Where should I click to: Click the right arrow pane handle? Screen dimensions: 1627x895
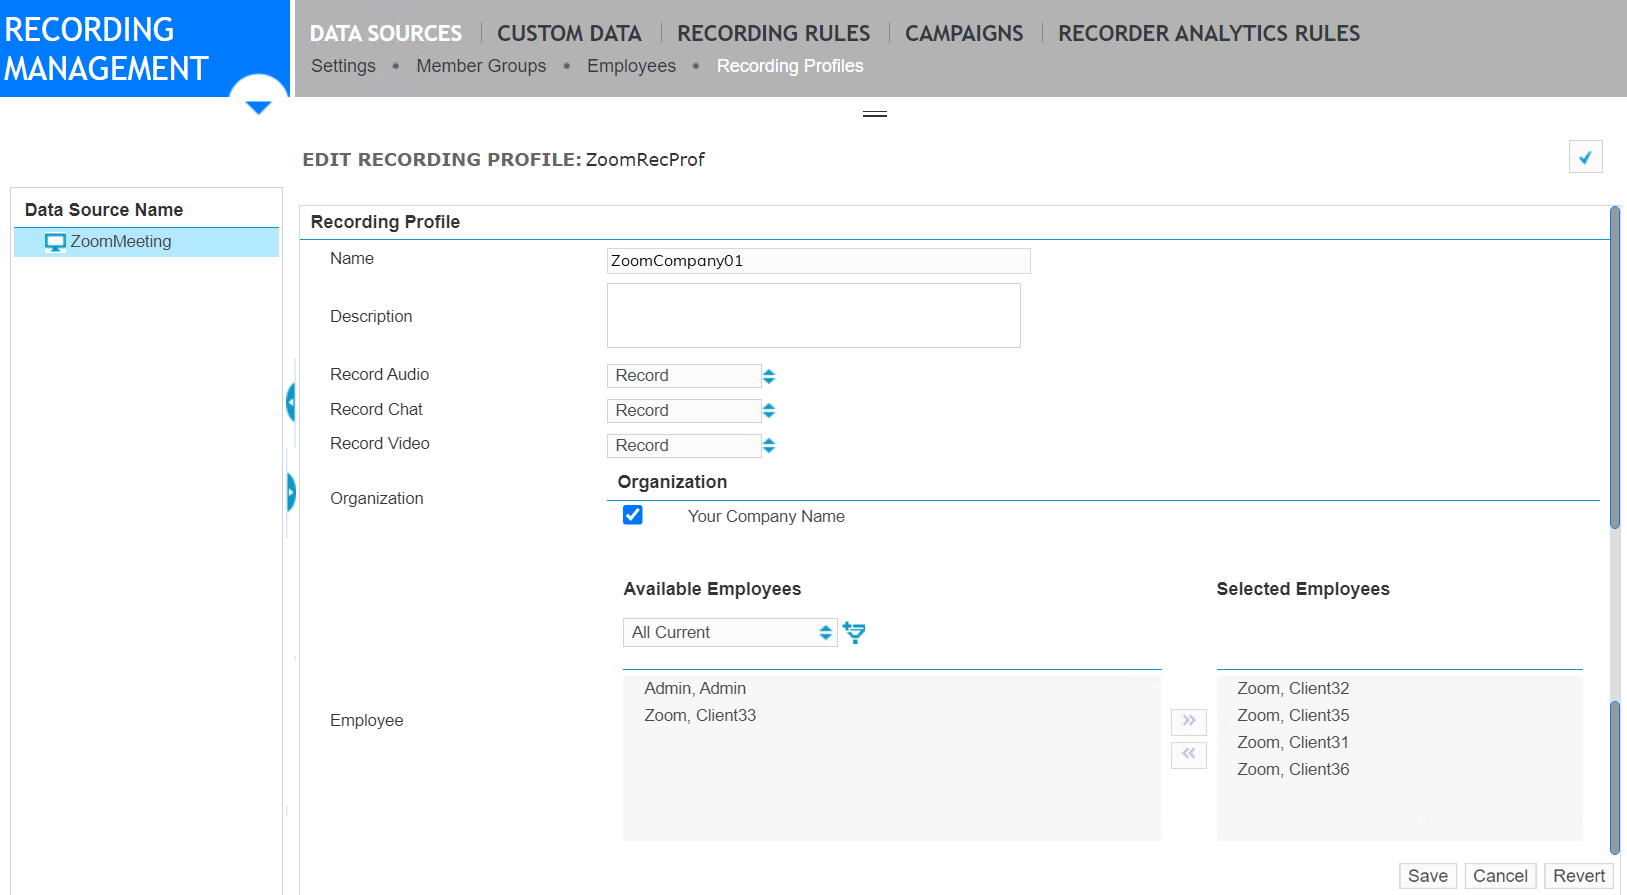point(291,492)
